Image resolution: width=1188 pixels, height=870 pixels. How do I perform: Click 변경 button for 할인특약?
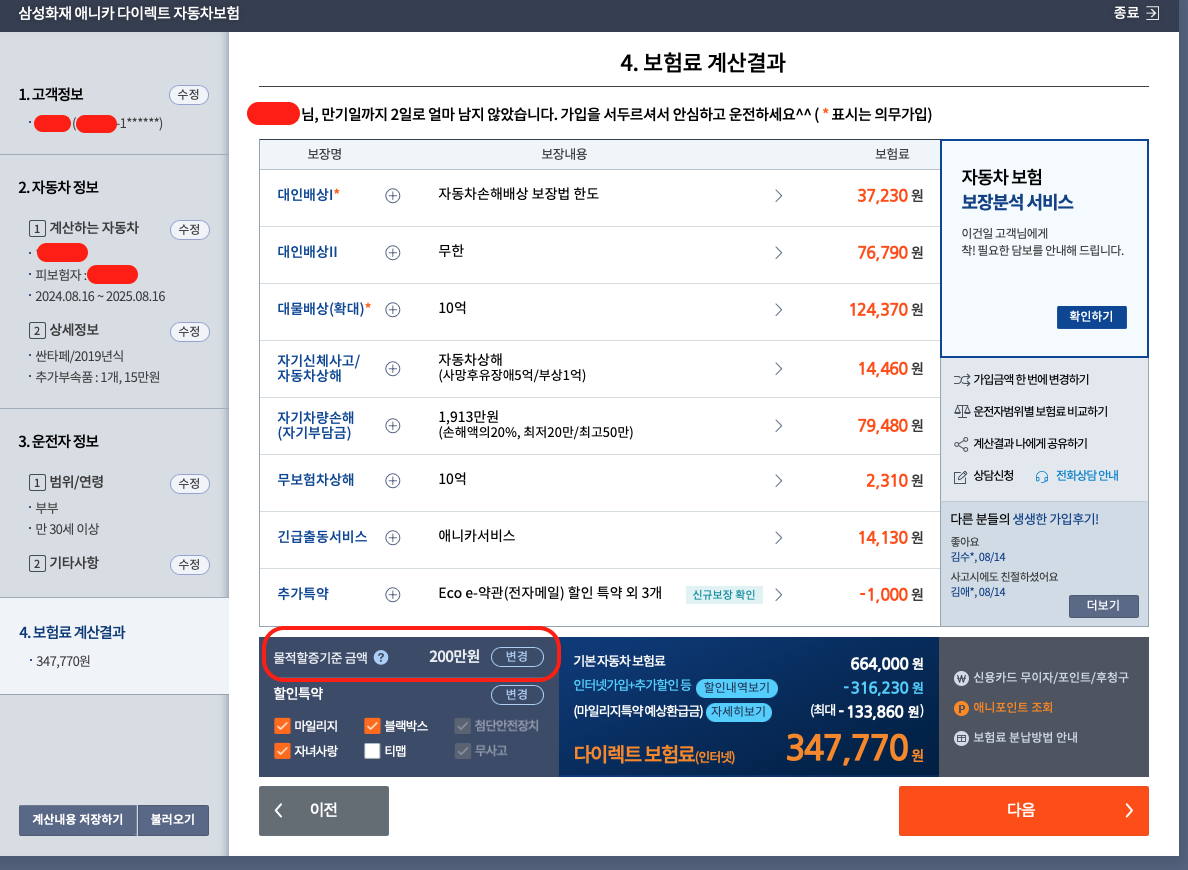pyautogui.click(x=517, y=694)
